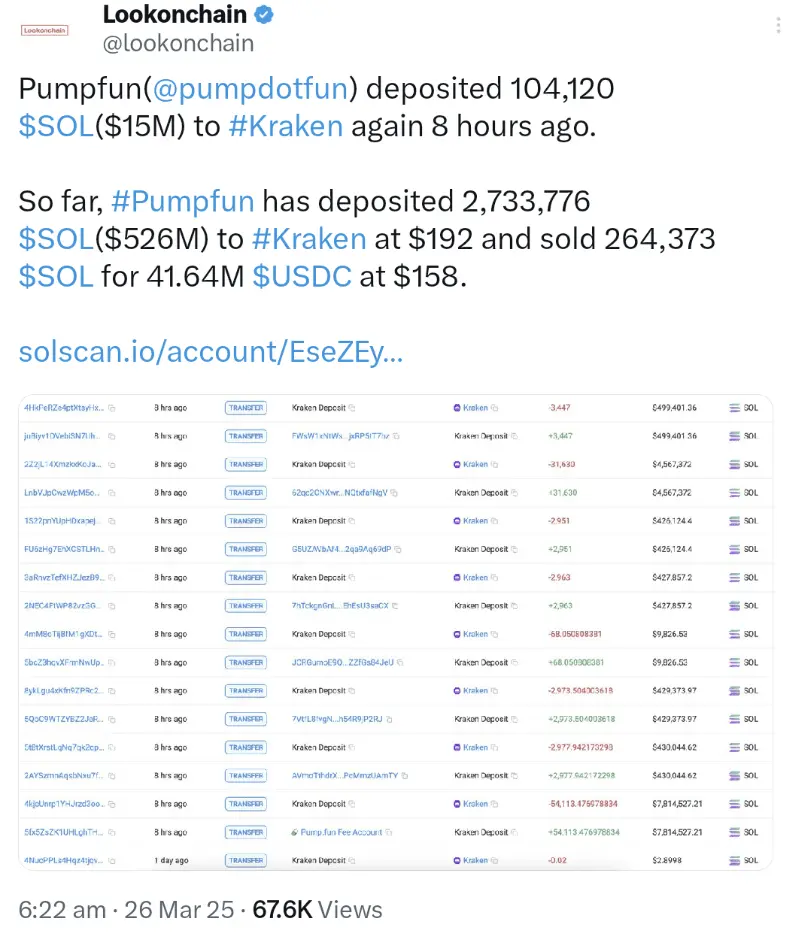792x934 pixels.
Task: Click the copy icon next to address FU5zHg7EhXCSTLHn
Action: coord(112,549)
